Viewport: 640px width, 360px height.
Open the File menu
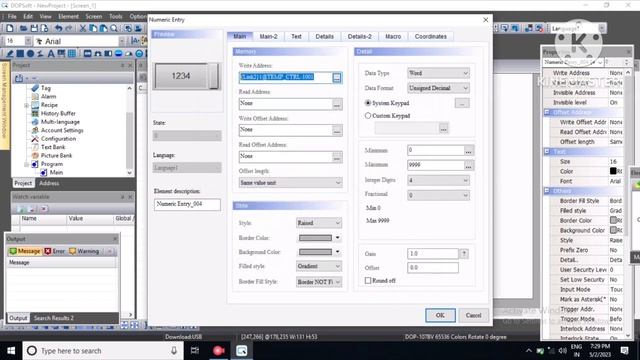click(x=12, y=16)
